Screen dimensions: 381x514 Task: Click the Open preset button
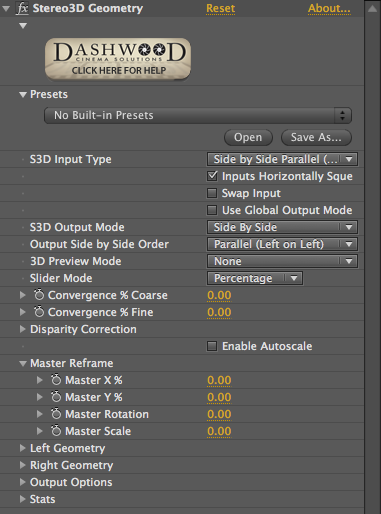click(248, 137)
